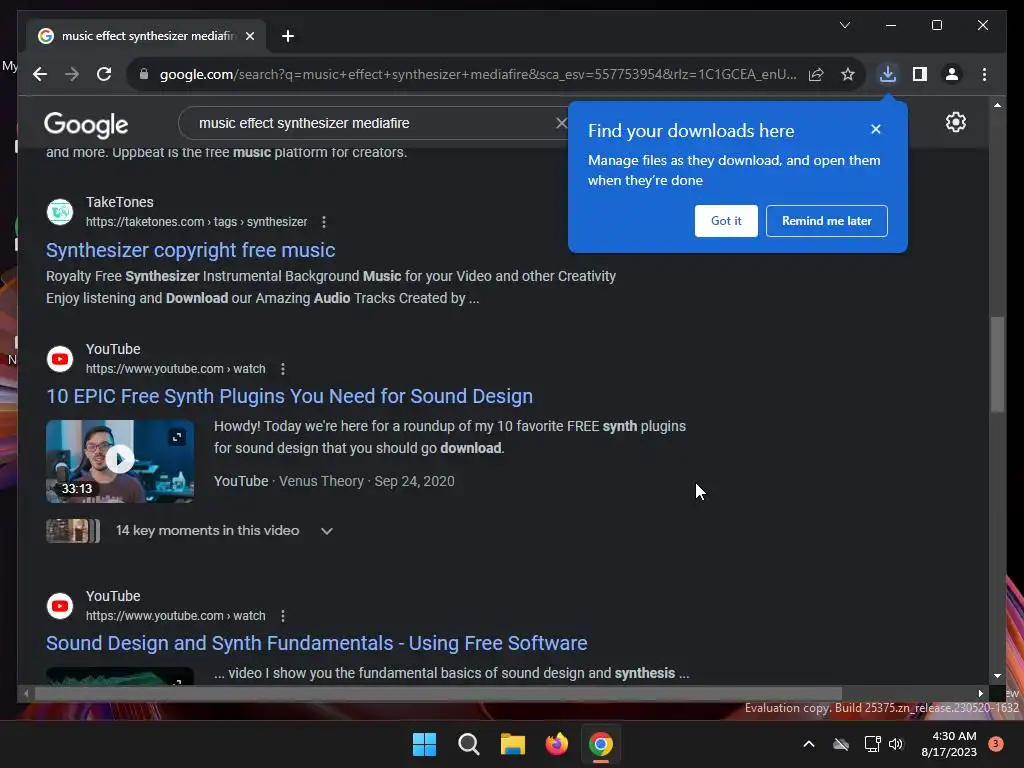1024x768 pixels.
Task: Expand 14 key moments in this video
Action: coord(327,531)
